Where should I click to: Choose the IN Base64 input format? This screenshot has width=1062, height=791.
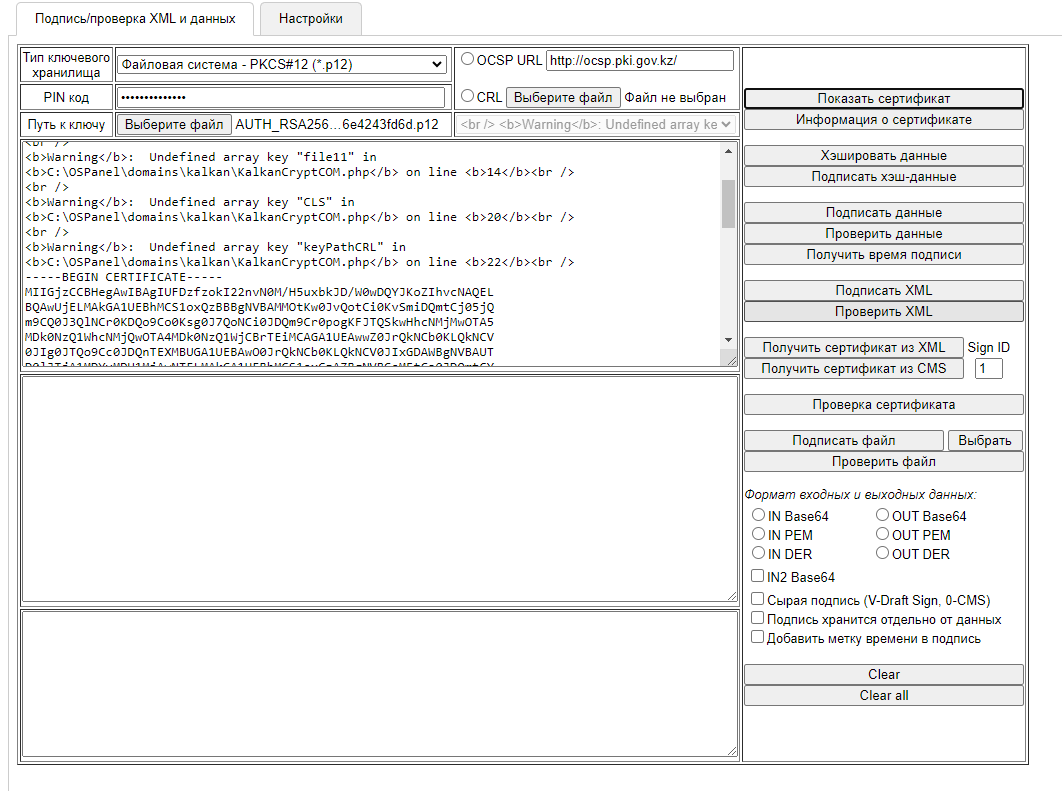[758, 516]
